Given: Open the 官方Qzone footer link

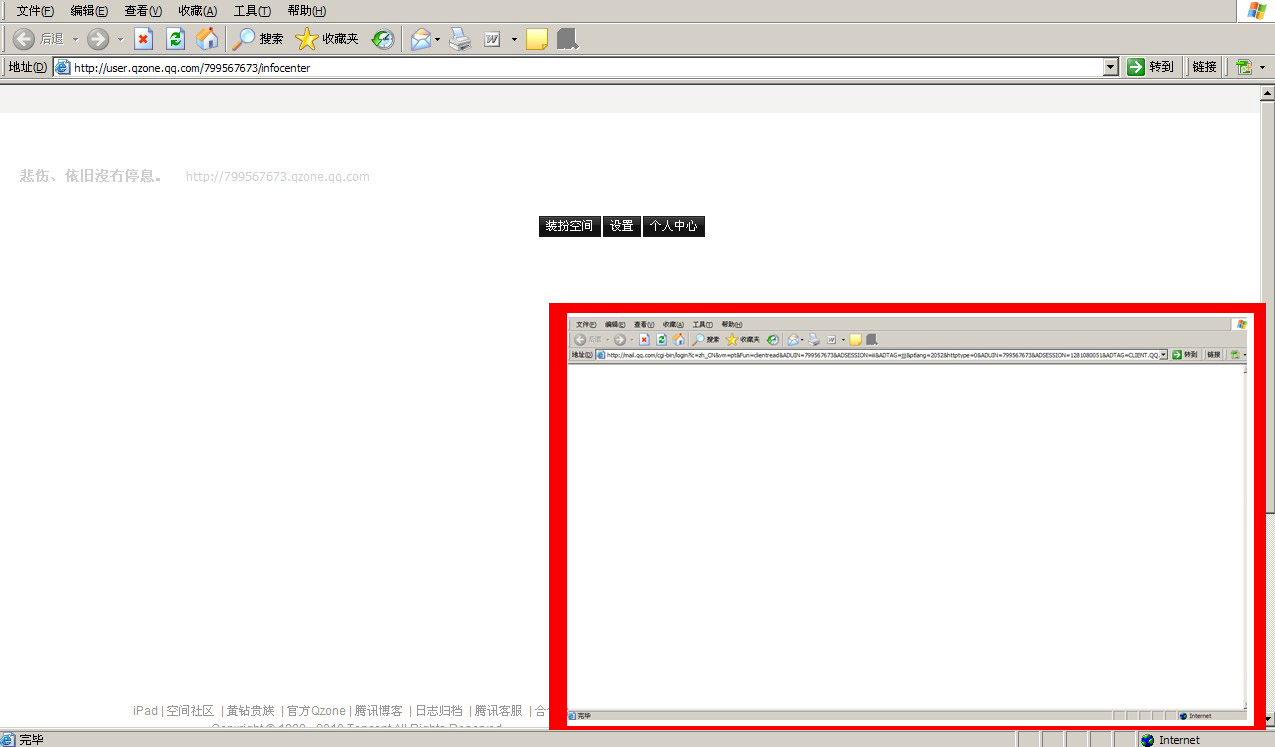Looking at the screenshot, I should [x=316, y=710].
